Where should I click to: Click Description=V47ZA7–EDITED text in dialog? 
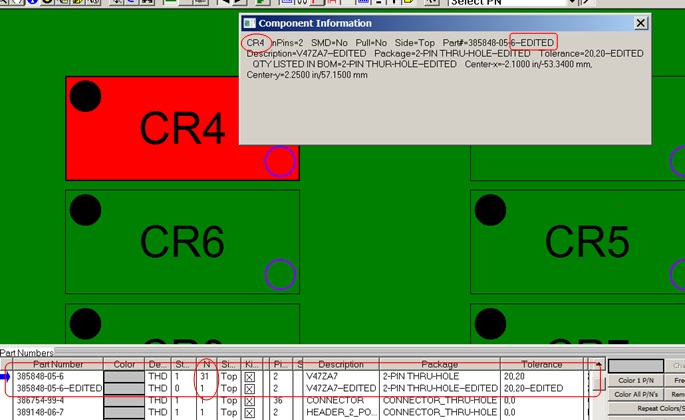pos(306,54)
